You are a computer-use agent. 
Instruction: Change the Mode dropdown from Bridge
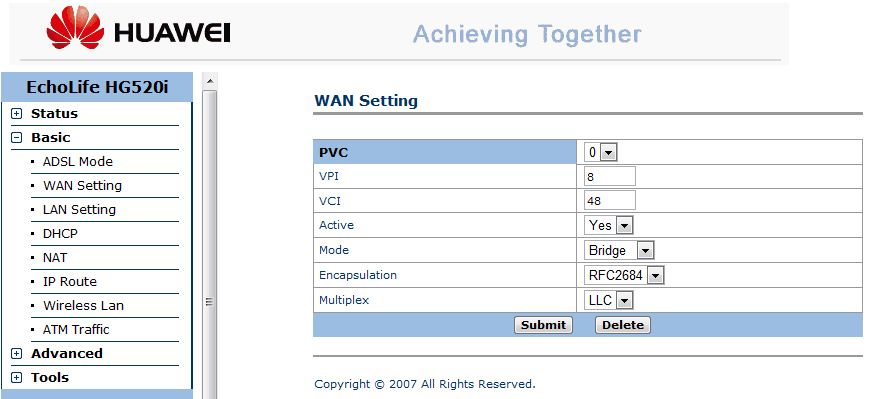[x=619, y=250]
